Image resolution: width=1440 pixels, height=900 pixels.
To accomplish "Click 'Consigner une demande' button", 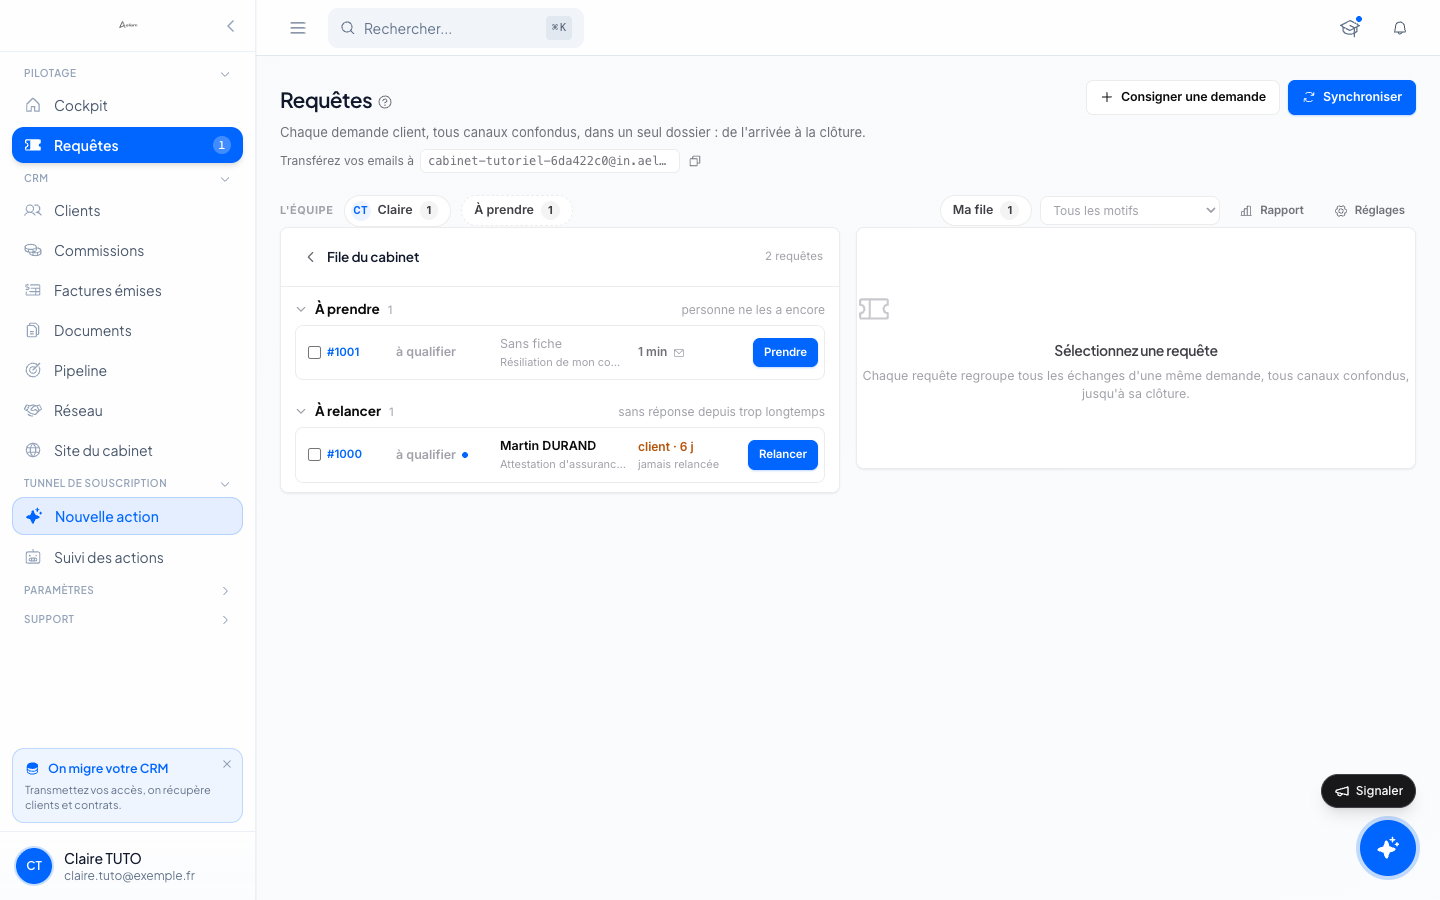I will 1183,97.
